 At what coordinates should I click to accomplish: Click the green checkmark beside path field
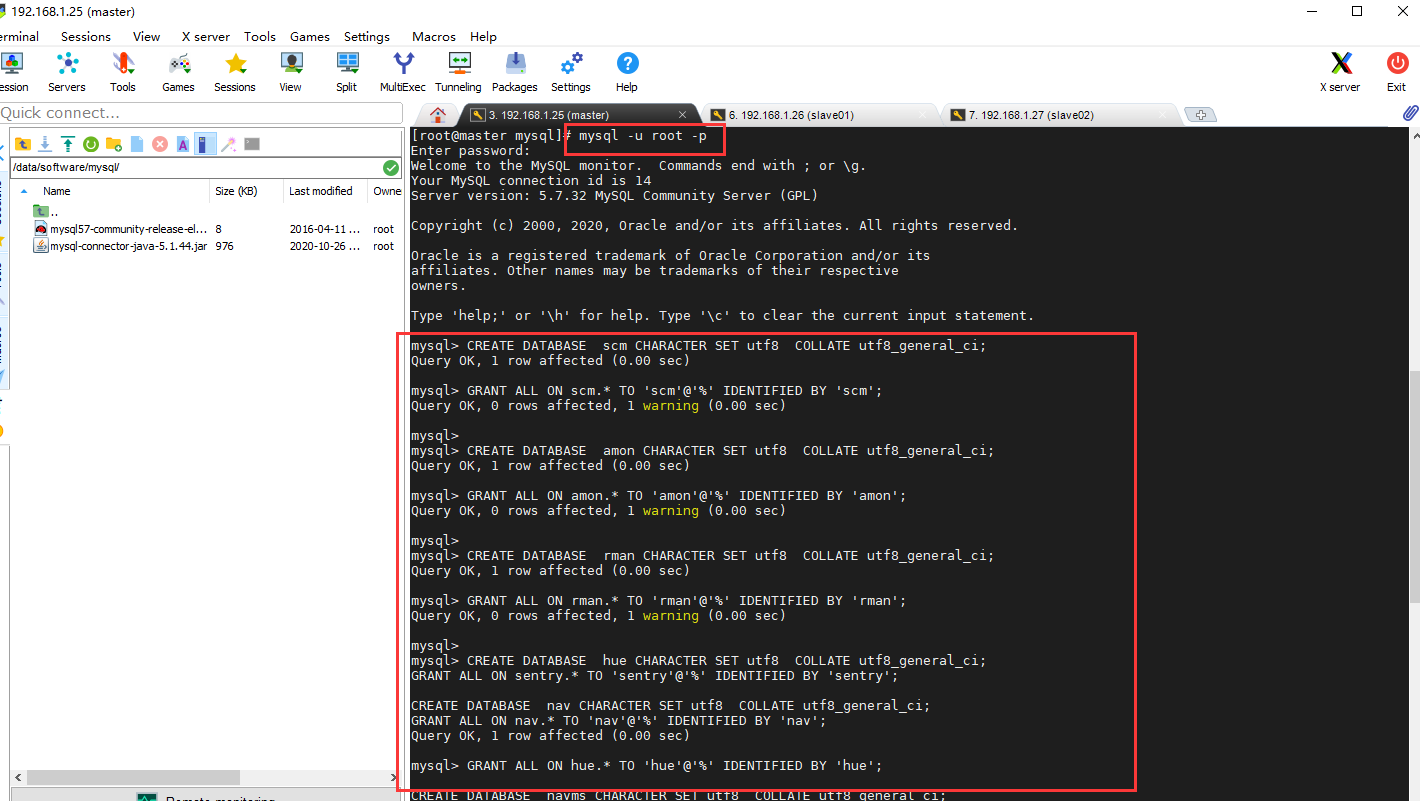390,168
